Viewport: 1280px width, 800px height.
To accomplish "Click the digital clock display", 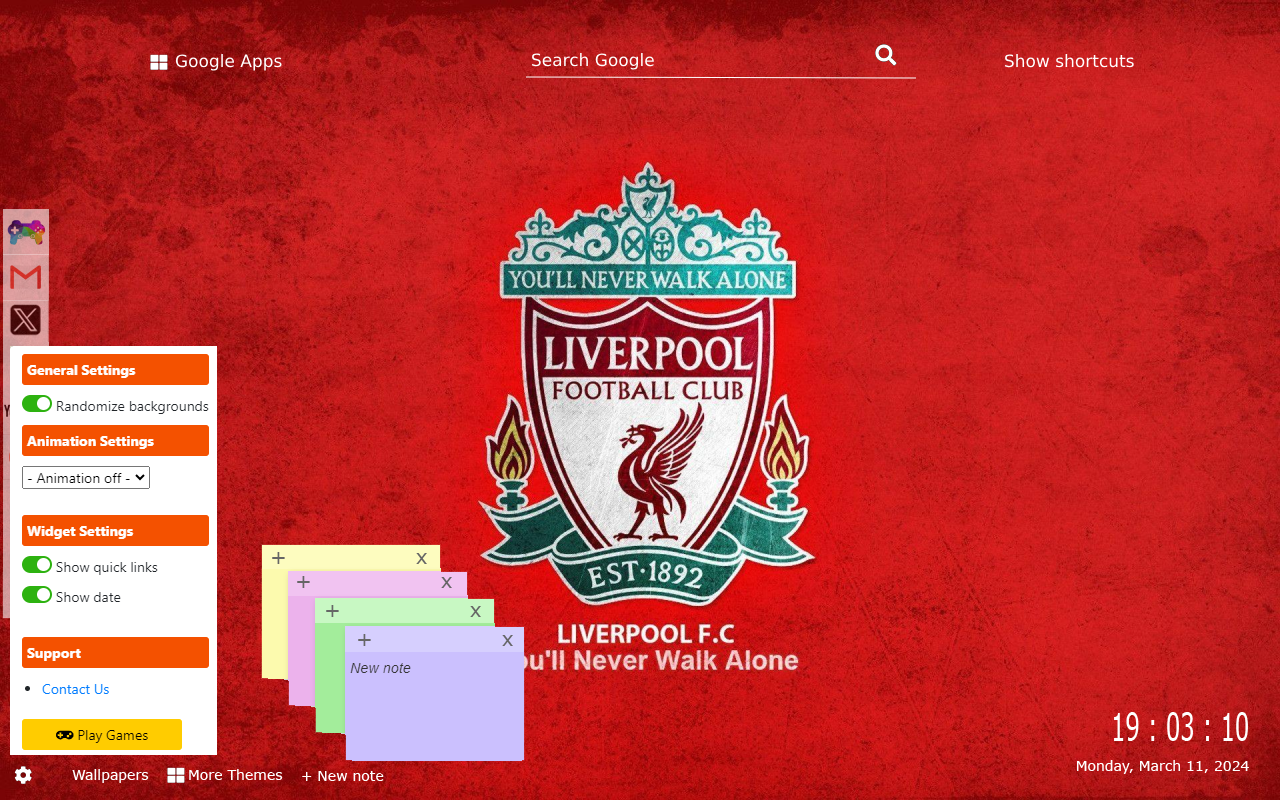I will point(1180,727).
